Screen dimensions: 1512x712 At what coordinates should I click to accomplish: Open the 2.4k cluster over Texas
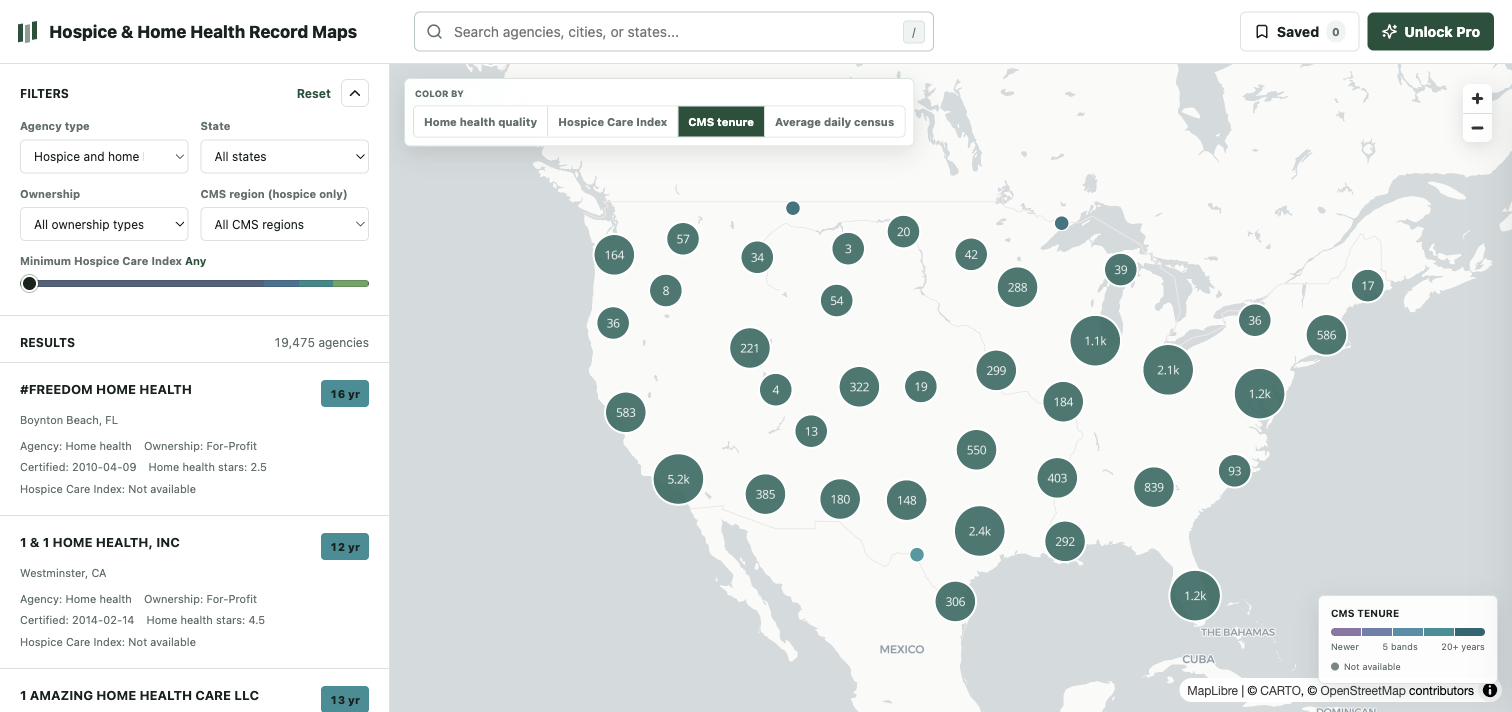(x=979, y=531)
